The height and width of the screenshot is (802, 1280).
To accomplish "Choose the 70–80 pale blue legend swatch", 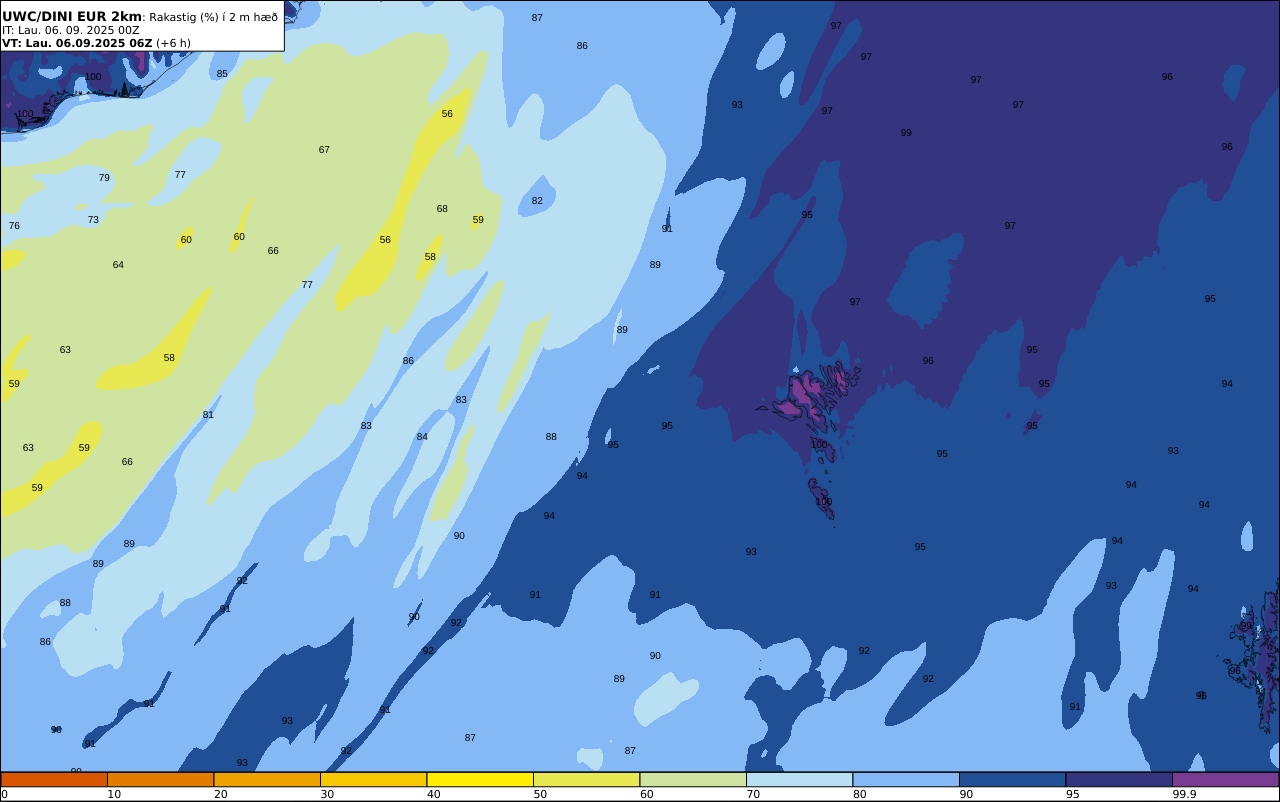I will (799, 779).
